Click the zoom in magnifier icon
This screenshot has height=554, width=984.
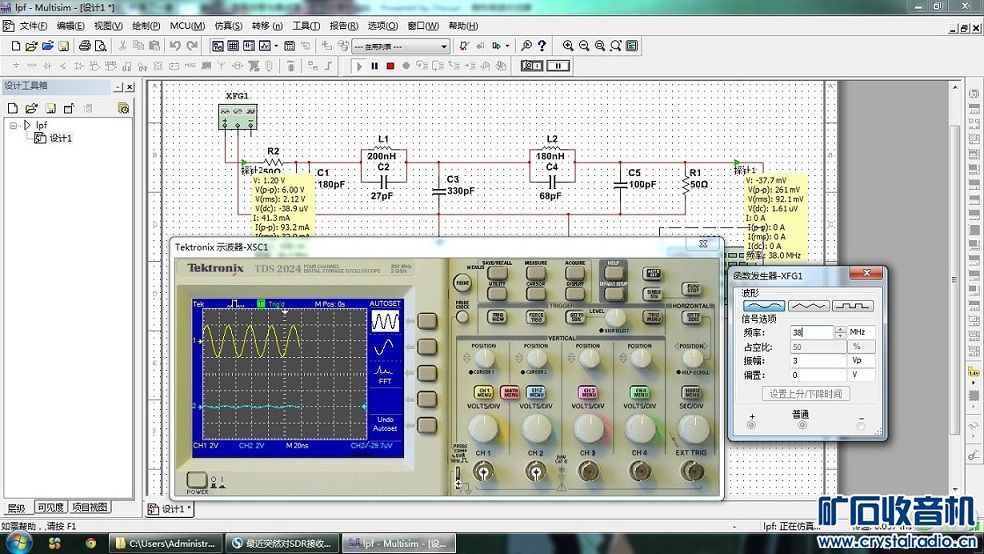(568, 46)
